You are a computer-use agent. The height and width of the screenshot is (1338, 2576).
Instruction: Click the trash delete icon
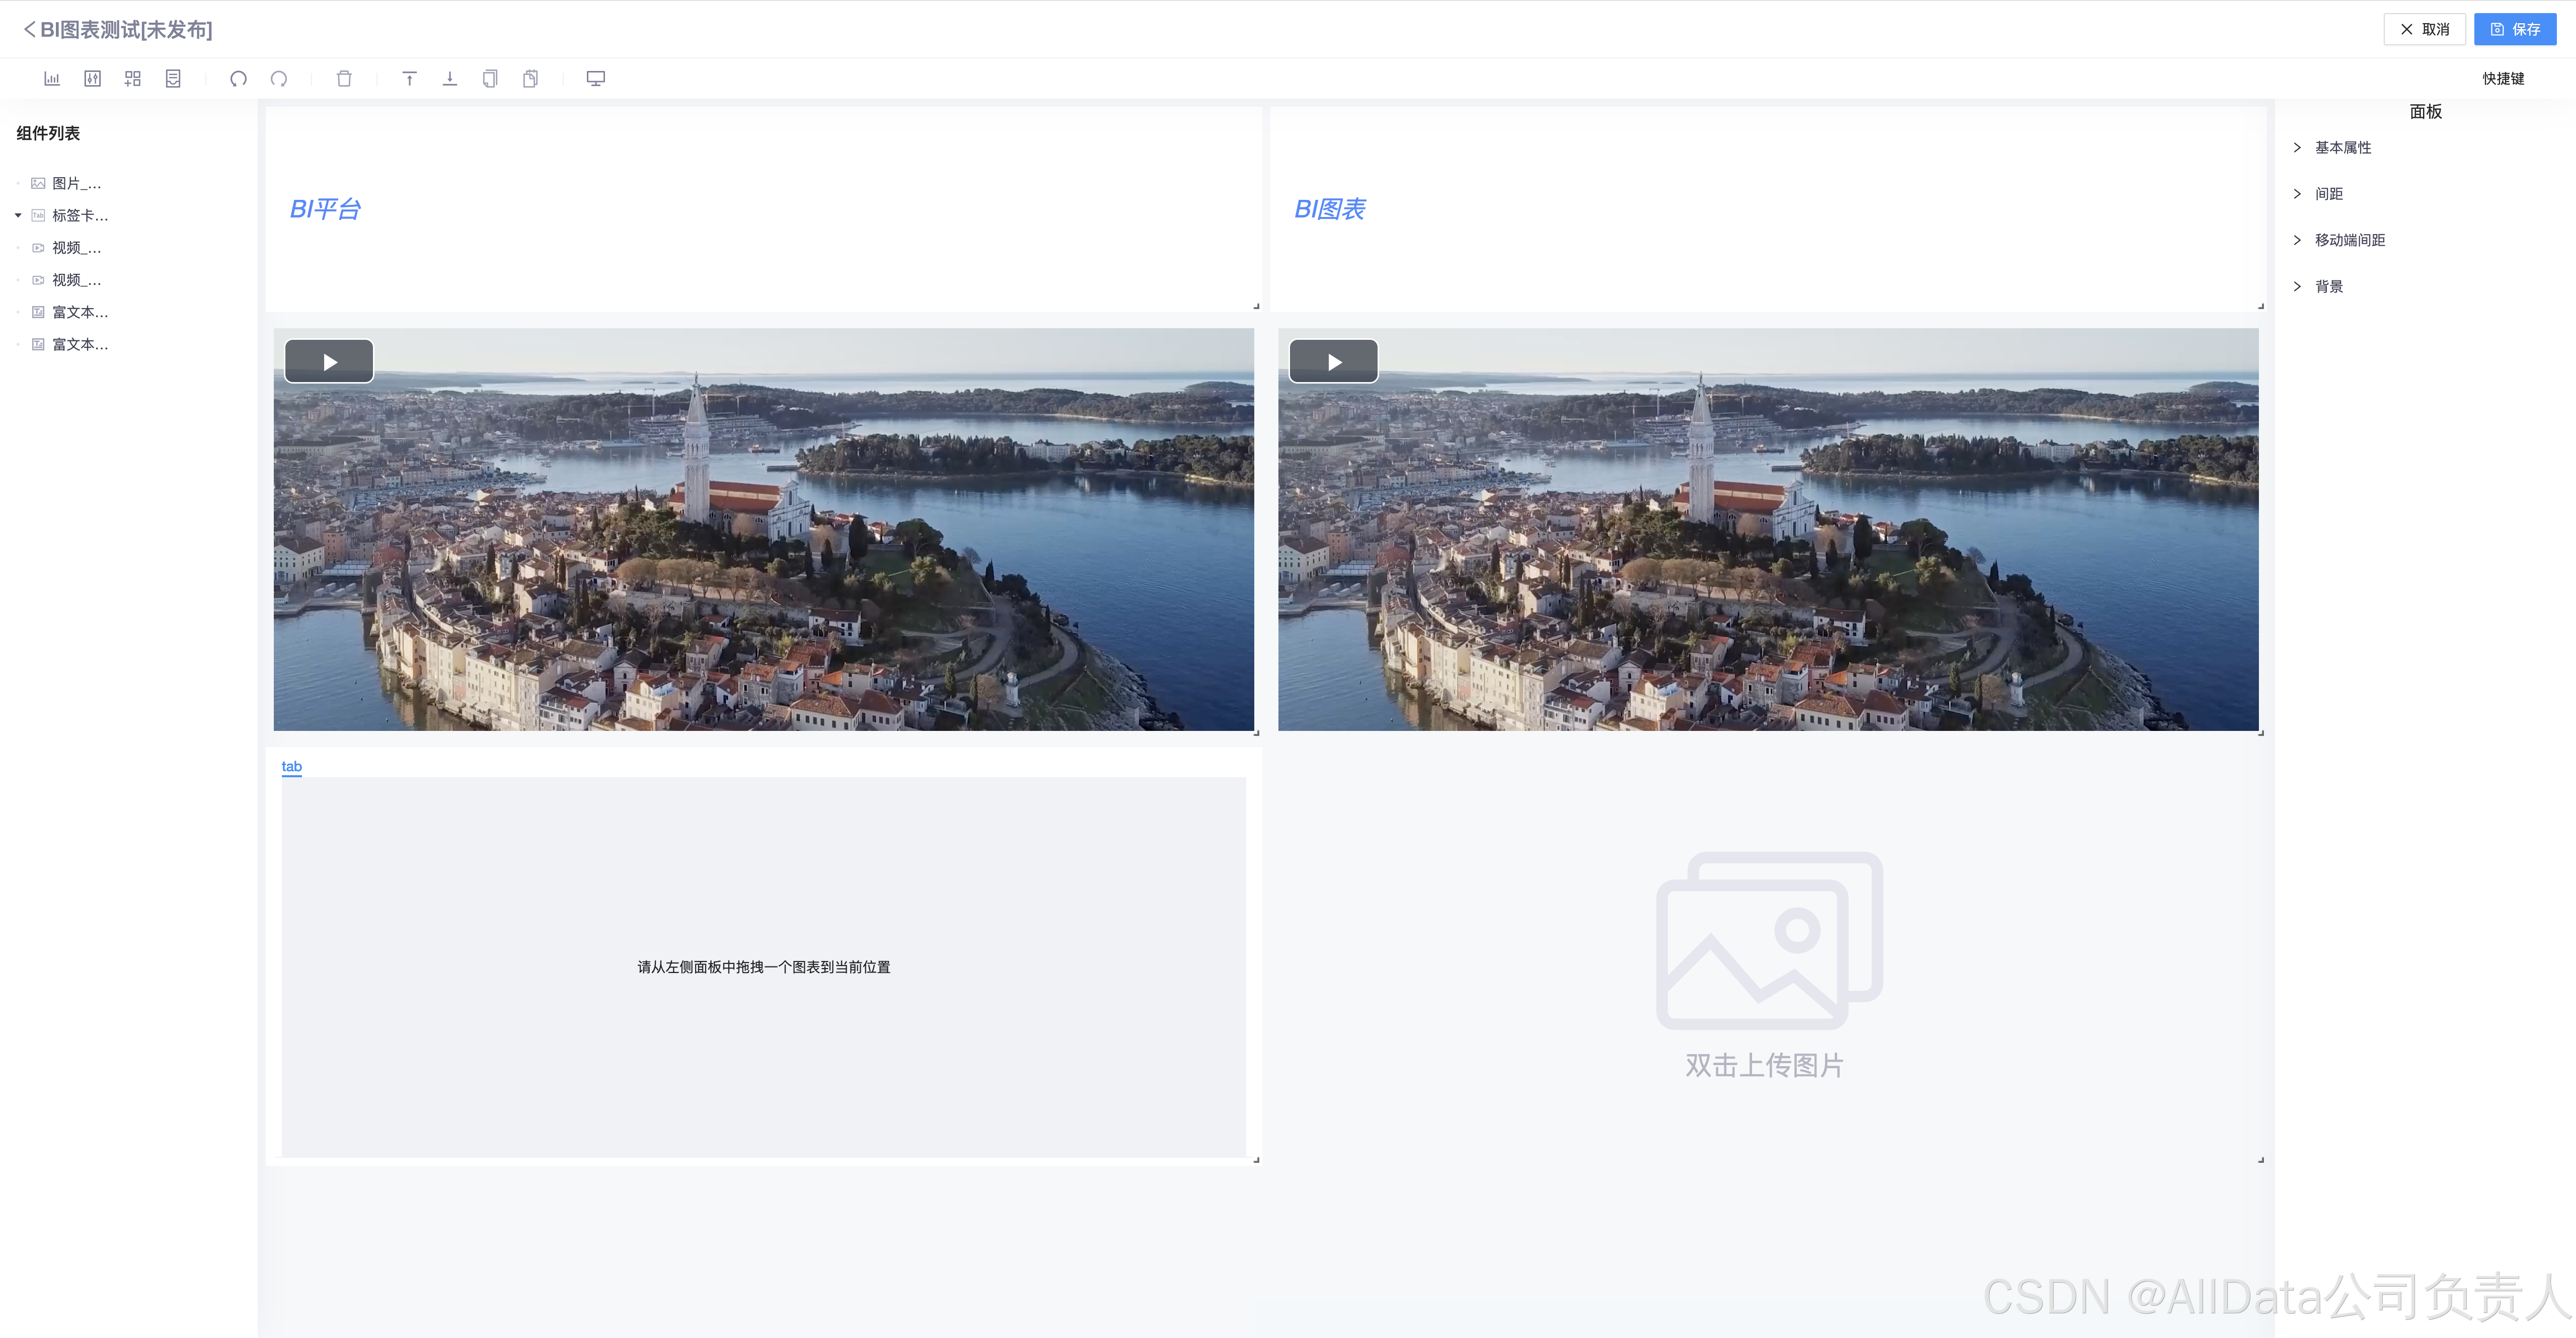tap(344, 78)
